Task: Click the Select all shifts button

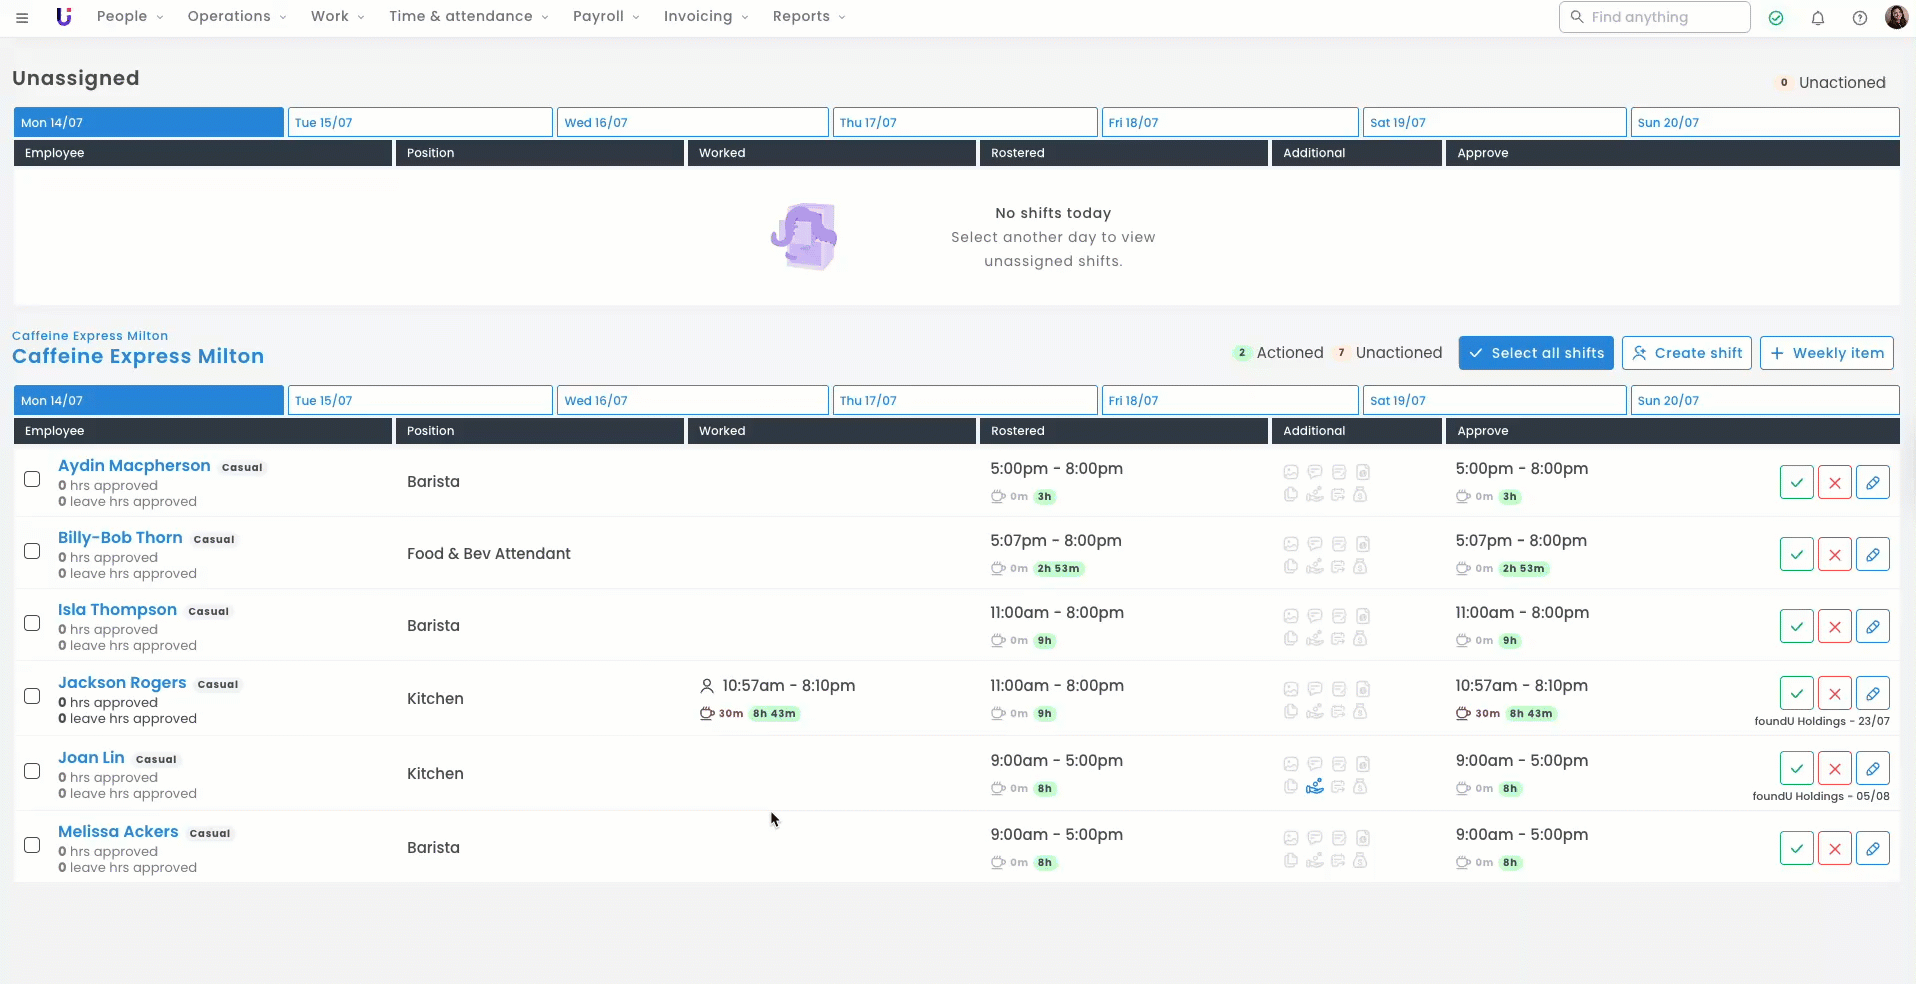Action: coord(1535,353)
